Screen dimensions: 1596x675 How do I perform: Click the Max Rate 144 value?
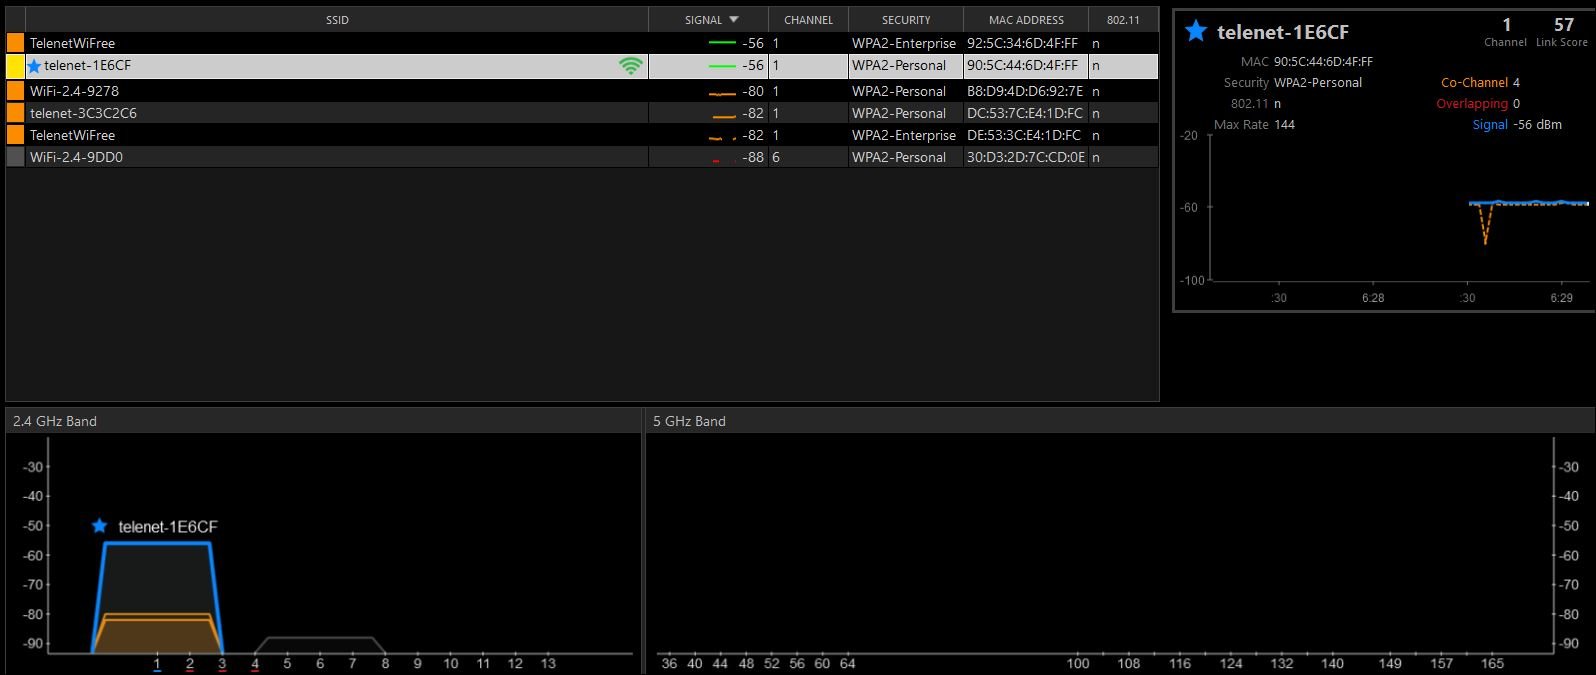pos(1284,125)
